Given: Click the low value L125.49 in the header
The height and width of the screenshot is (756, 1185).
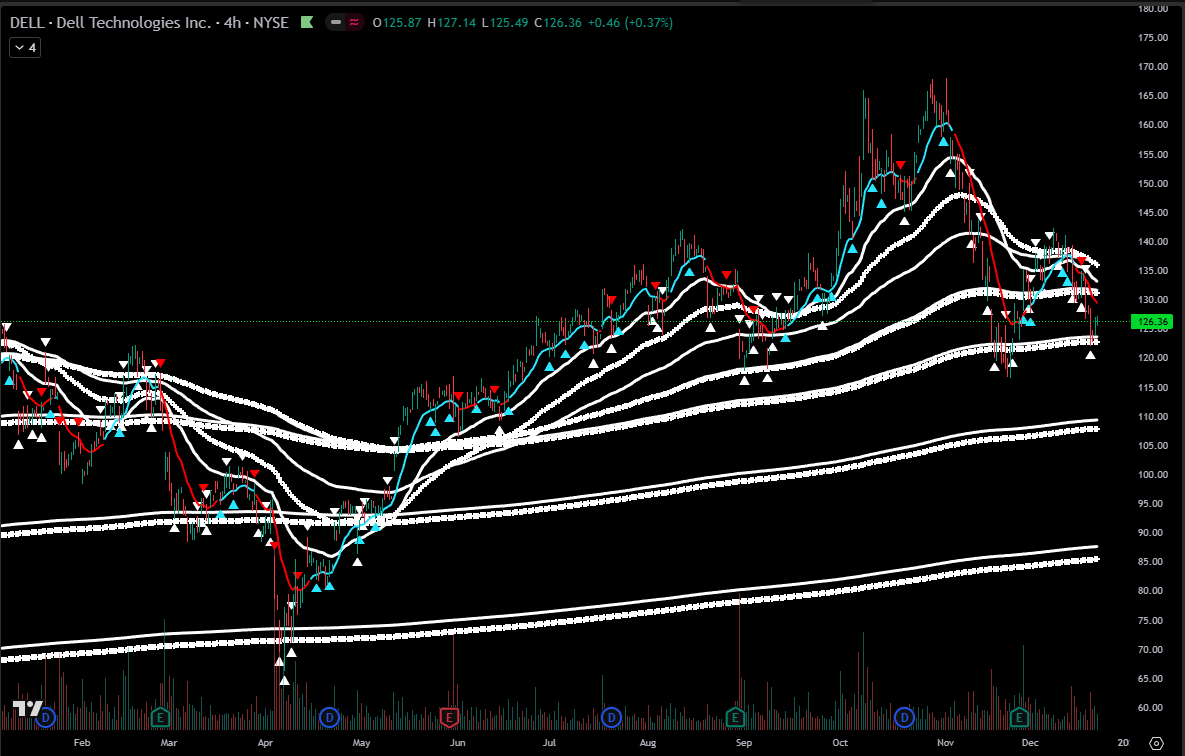Looking at the screenshot, I should 505,23.
